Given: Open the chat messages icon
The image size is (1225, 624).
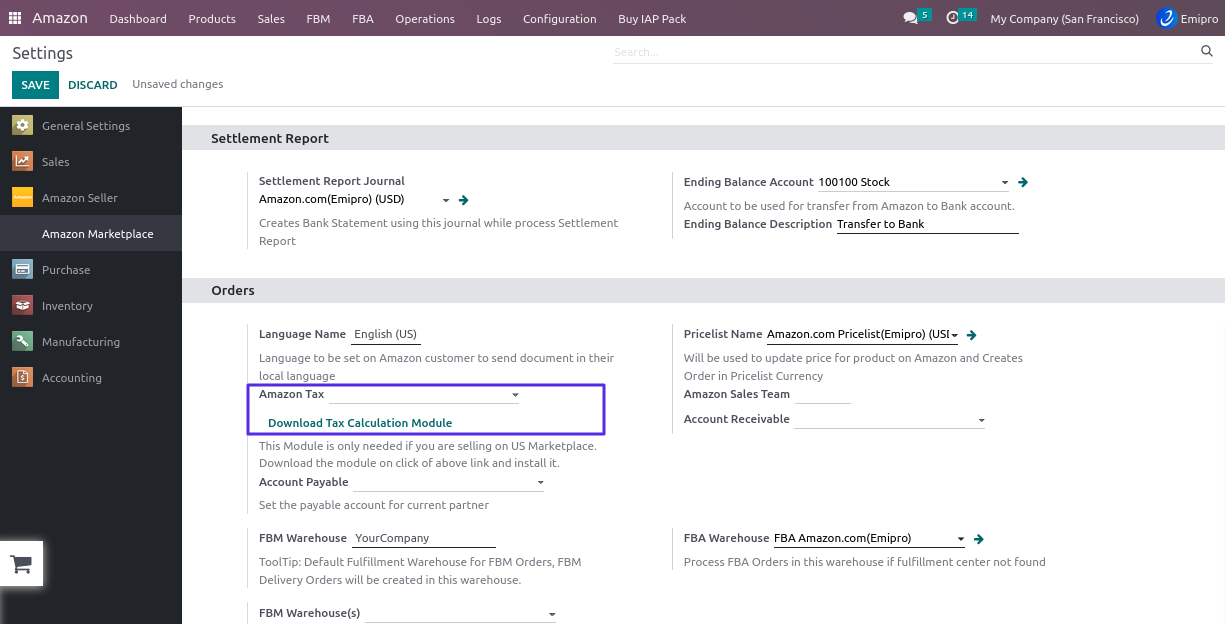Looking at the screenshot, I should click(910, 18).
